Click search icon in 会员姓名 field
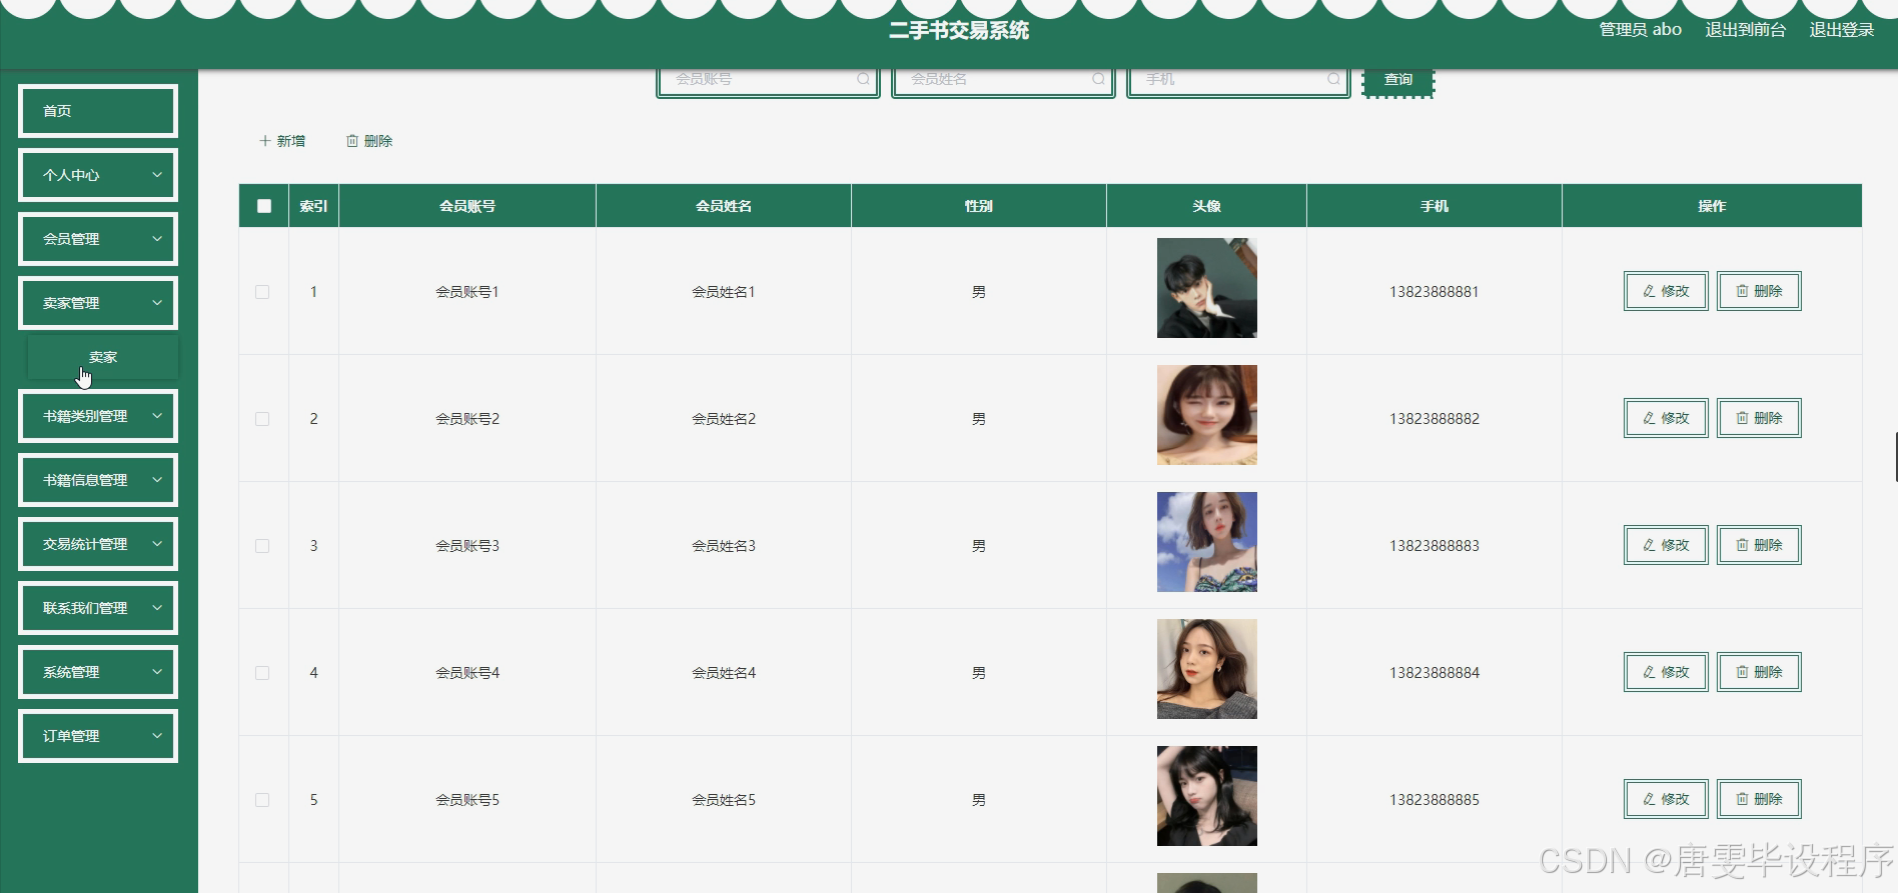The image size is (1898, 893). click(x=1098, y=79)
